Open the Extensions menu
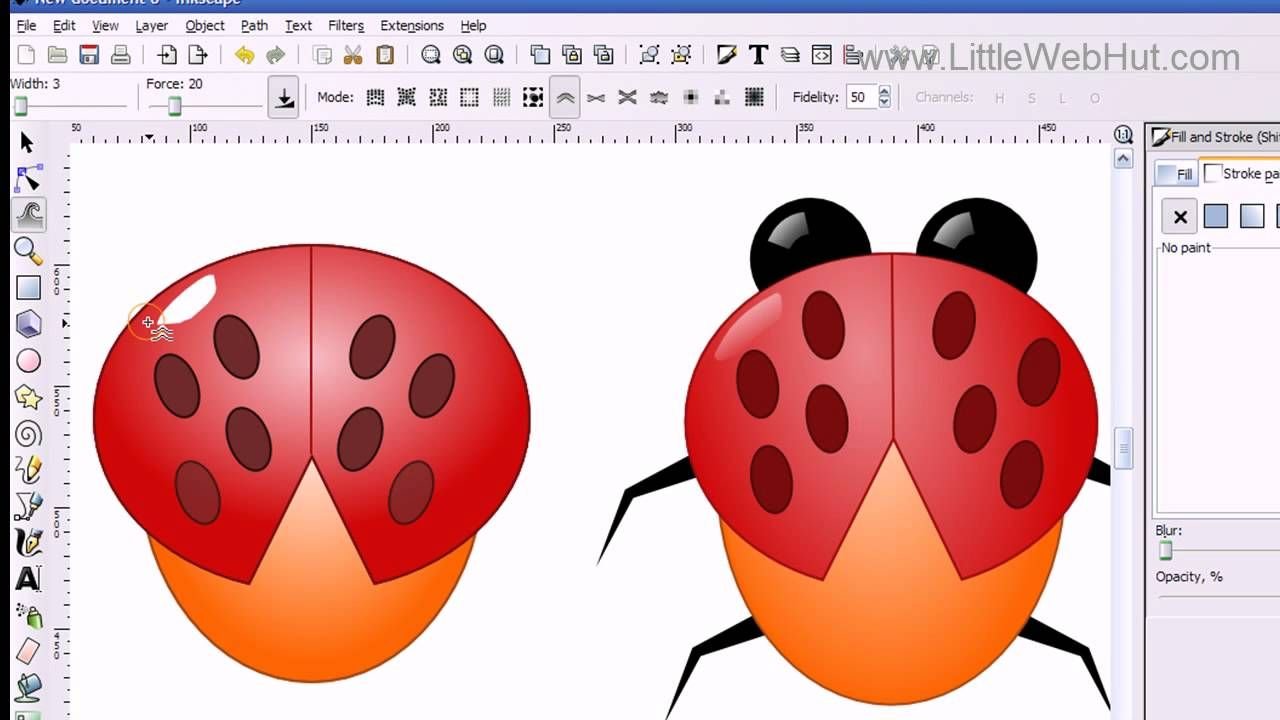 tap(411, 25)
